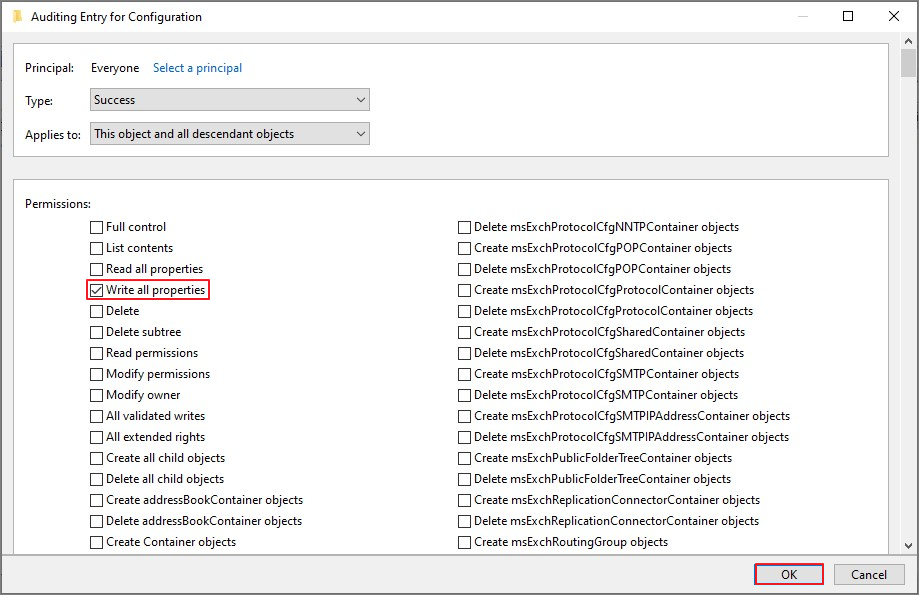The width and height of the screenshot is (919, 595).
Task: Check Delete msExchProtocolCfgNNTPContainer objects
Action: pyautogui.click(x=465, y=227)
